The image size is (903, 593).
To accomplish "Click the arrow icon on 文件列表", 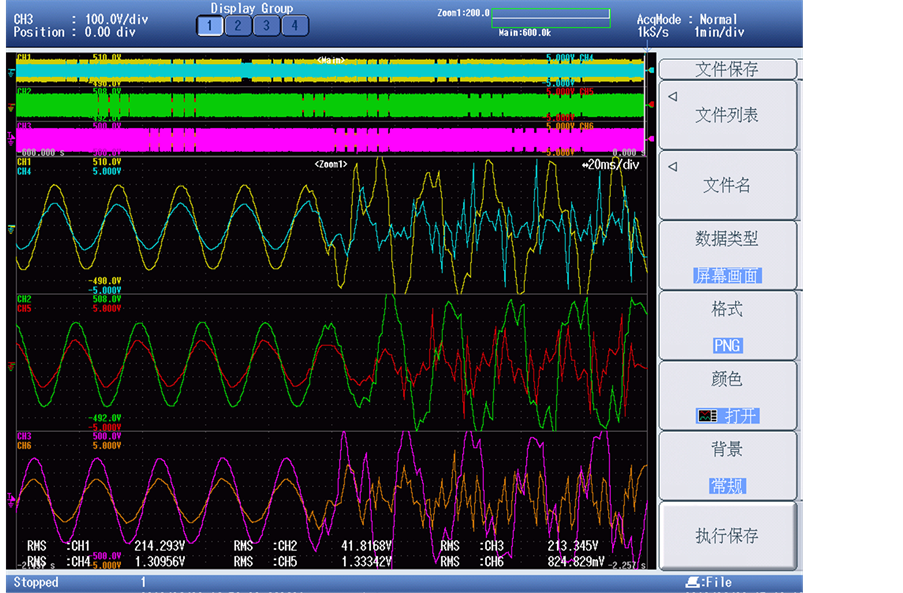I will tap(672, 97).
